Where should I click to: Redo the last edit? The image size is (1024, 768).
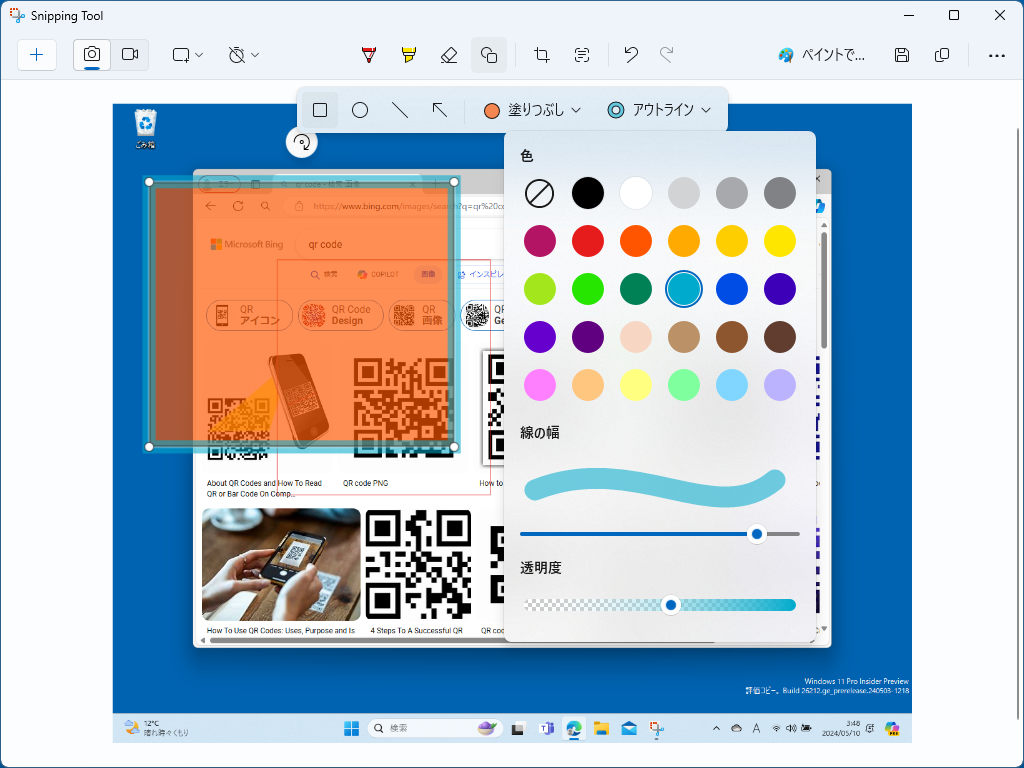click(667, 55)
